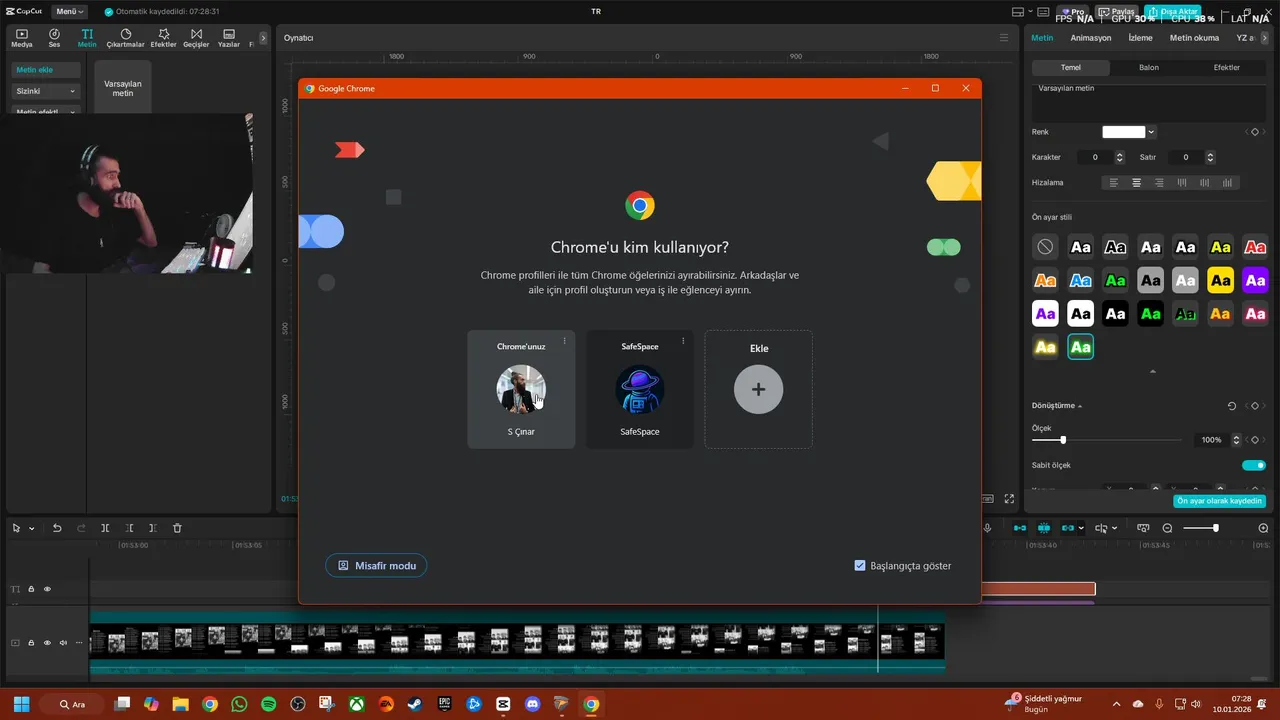The image size is (1280, 720).
Task: Click the Dışa Aktar export button
Action: 1172,12
